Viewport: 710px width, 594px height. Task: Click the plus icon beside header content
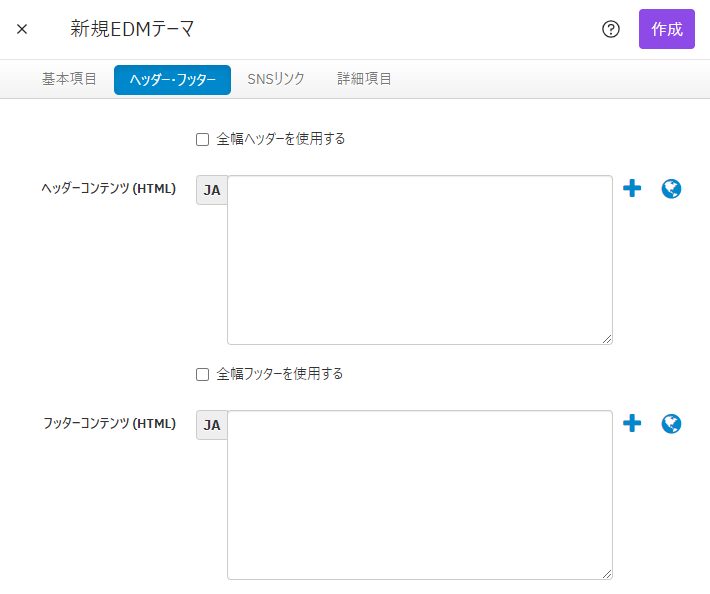coord(632,189)
